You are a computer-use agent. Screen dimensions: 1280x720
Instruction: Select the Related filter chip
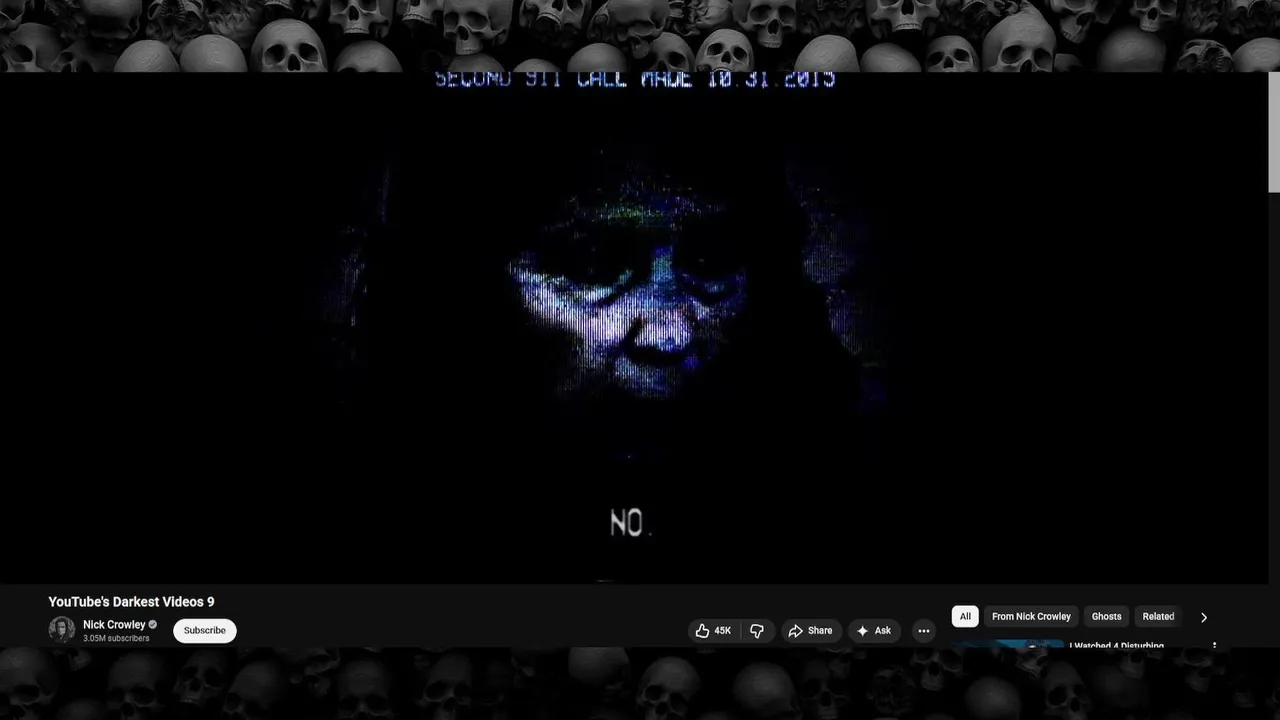tap(1158, 617)
